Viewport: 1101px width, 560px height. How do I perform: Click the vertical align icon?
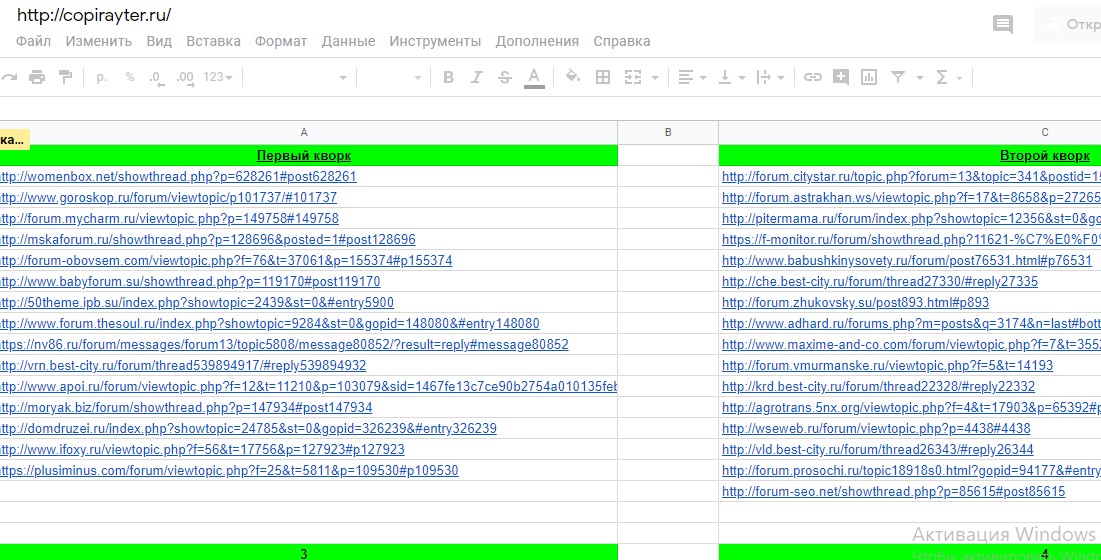coord(725,77)
